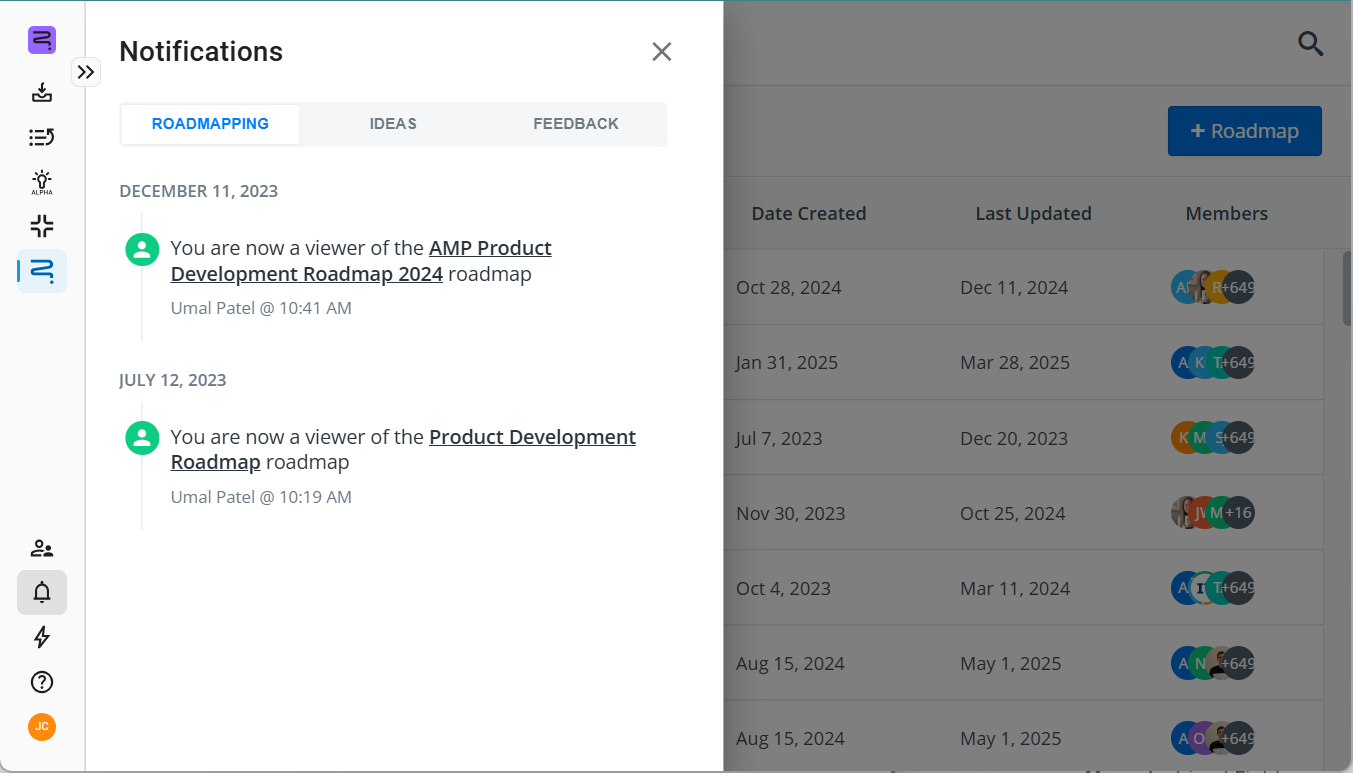Screen dimensions: 1353x773
Task: Open the Alpha lightbulb ideas icon
Action: [x=42, y=181]
